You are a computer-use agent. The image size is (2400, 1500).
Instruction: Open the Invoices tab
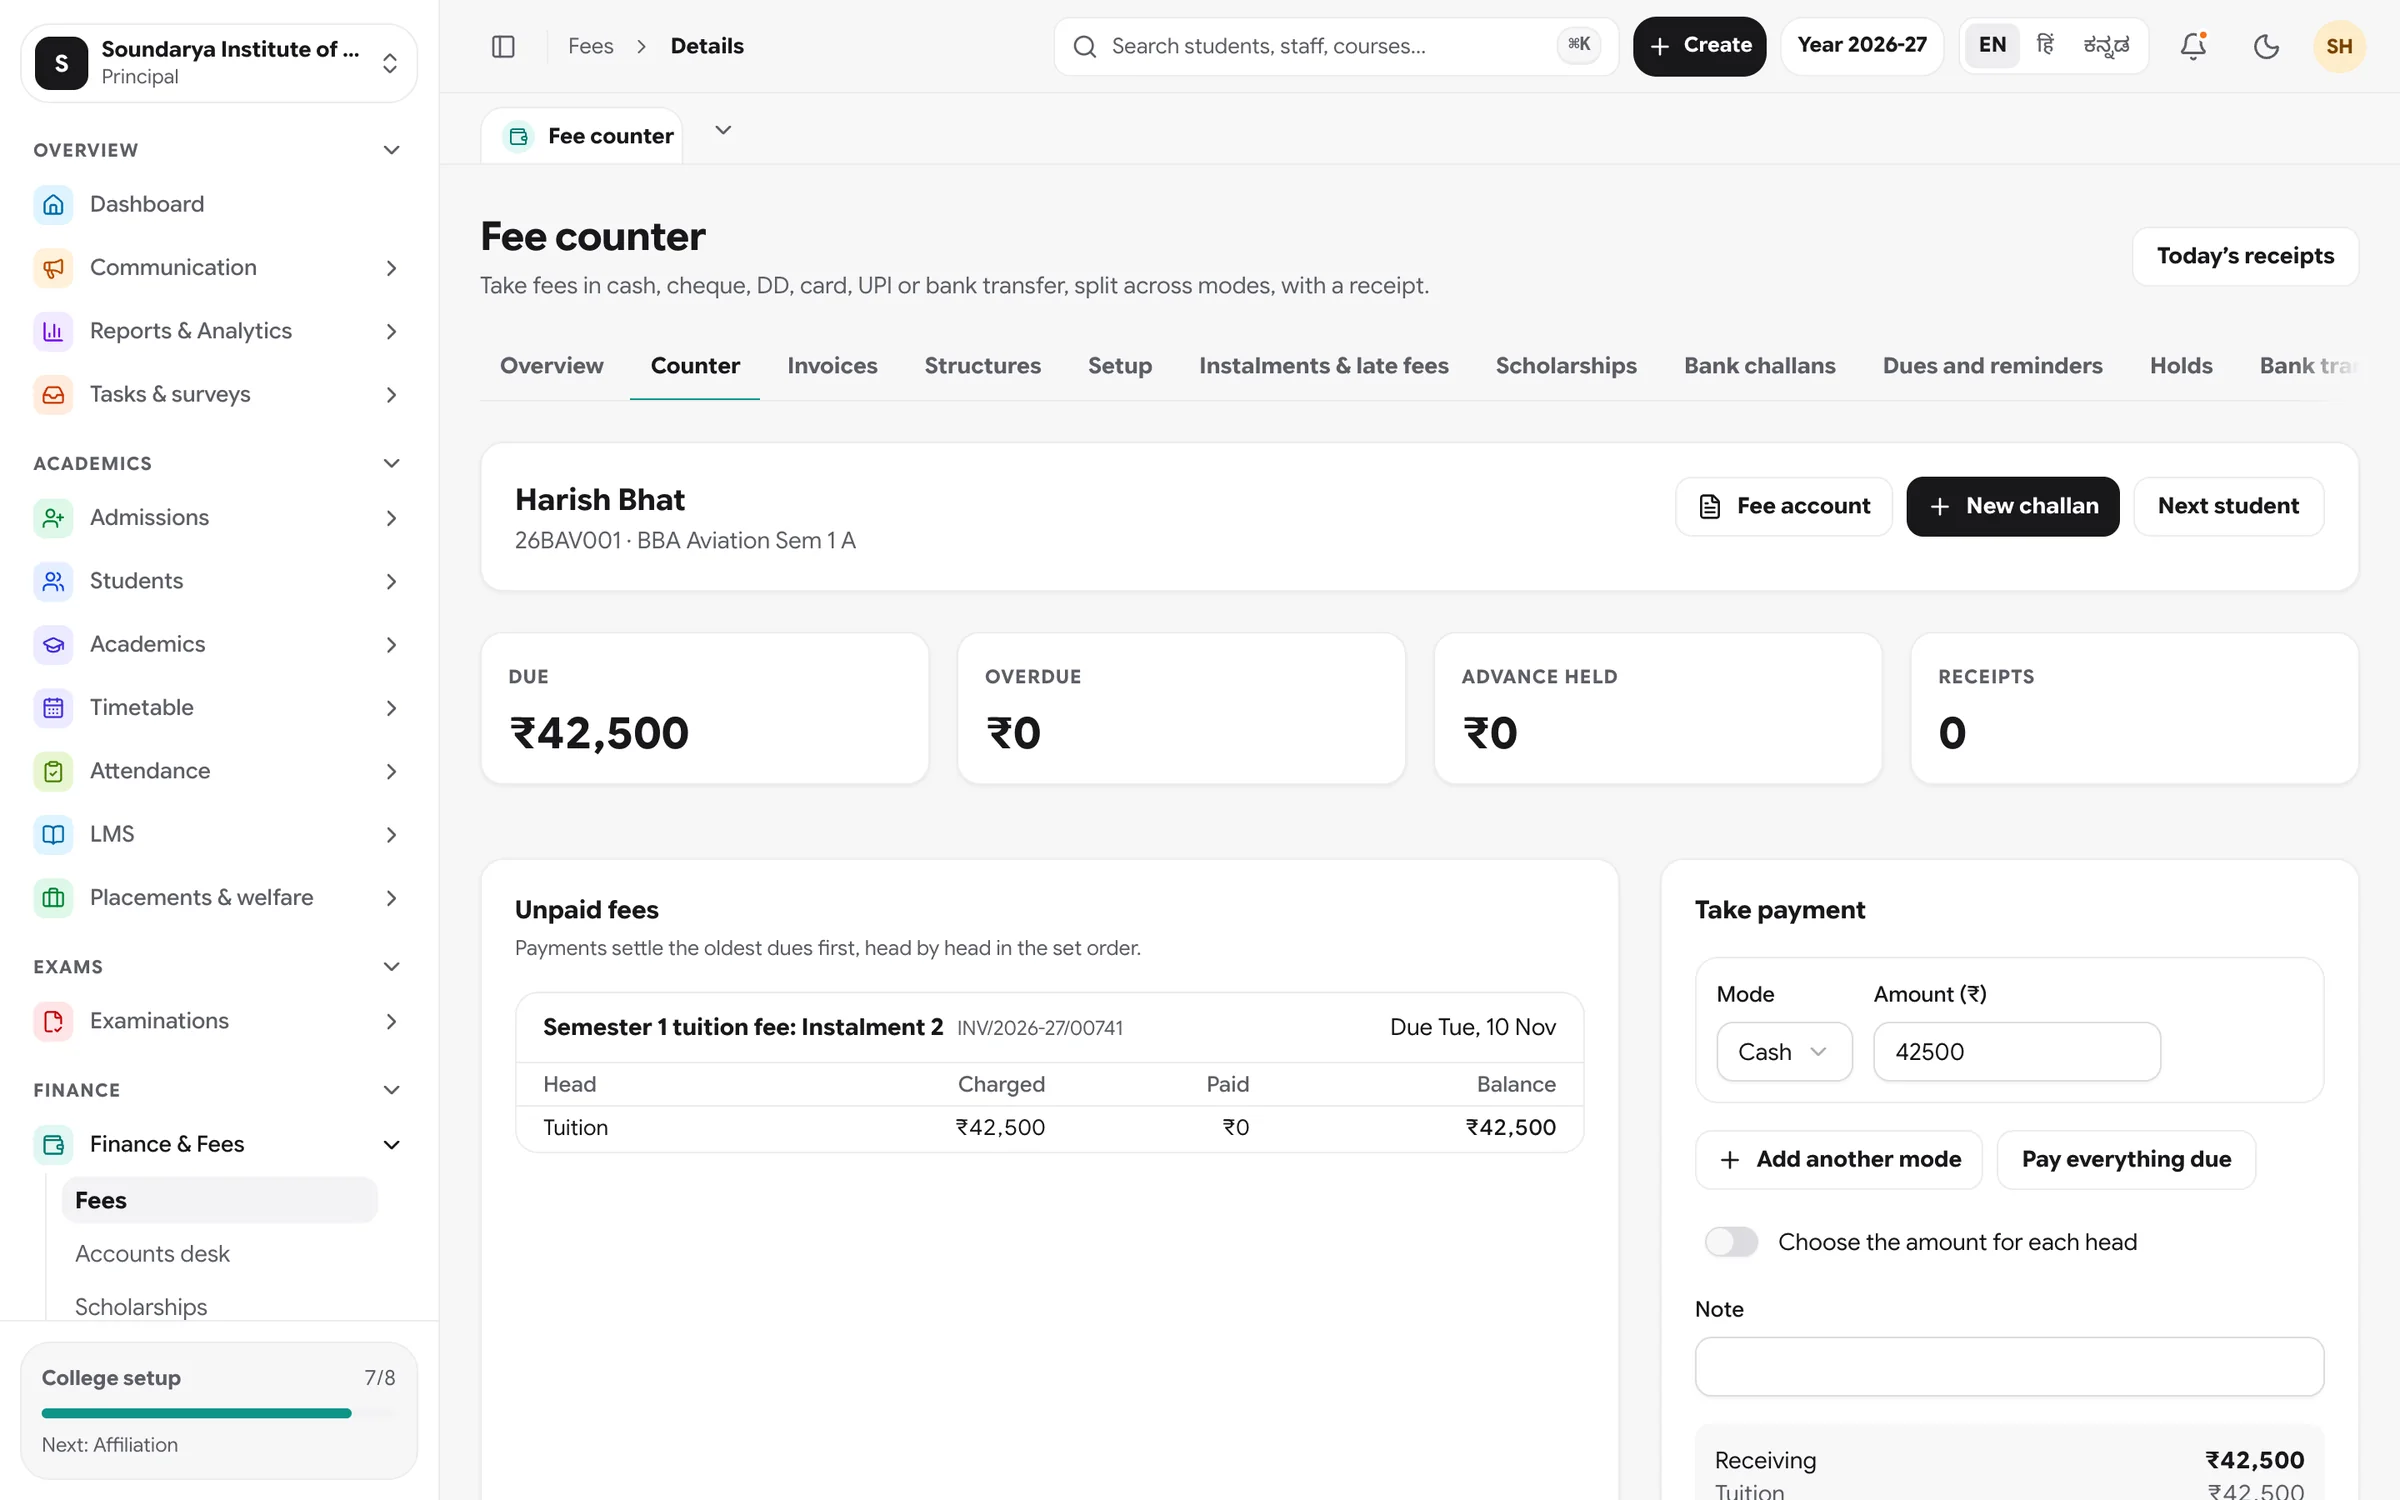point(832,366)
